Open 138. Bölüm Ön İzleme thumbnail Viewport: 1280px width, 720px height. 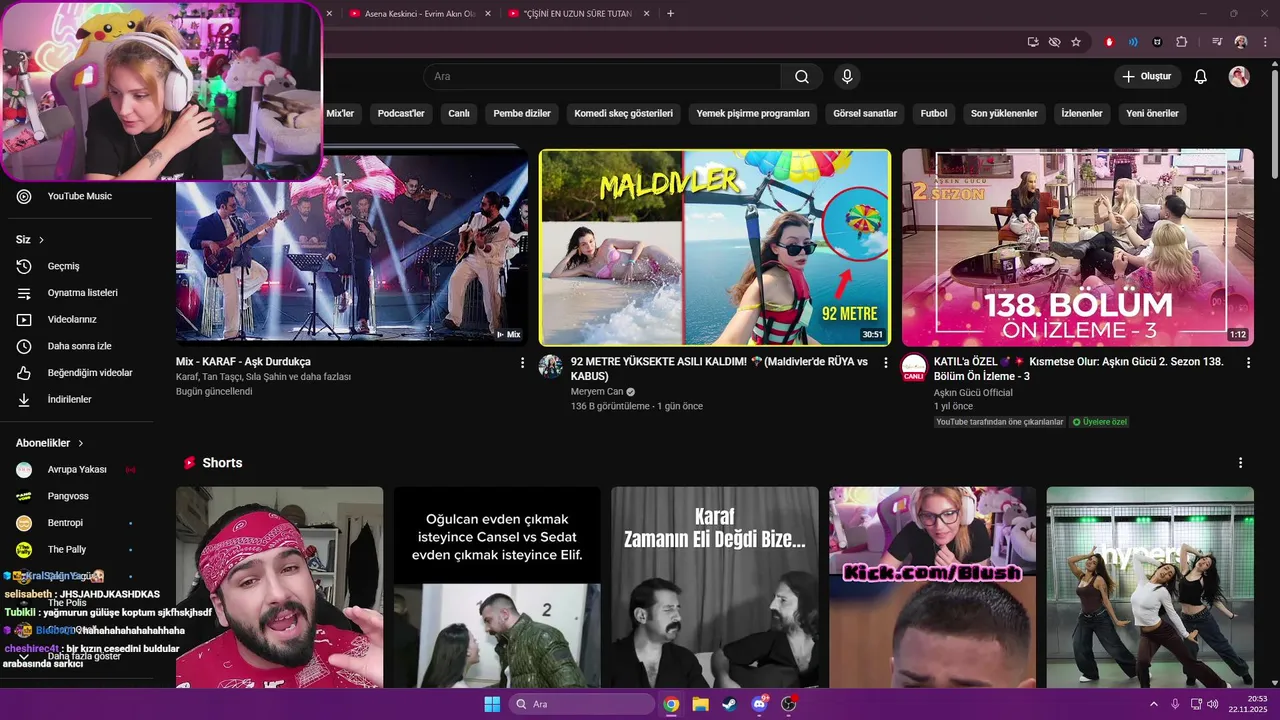tap(1078, 247)
